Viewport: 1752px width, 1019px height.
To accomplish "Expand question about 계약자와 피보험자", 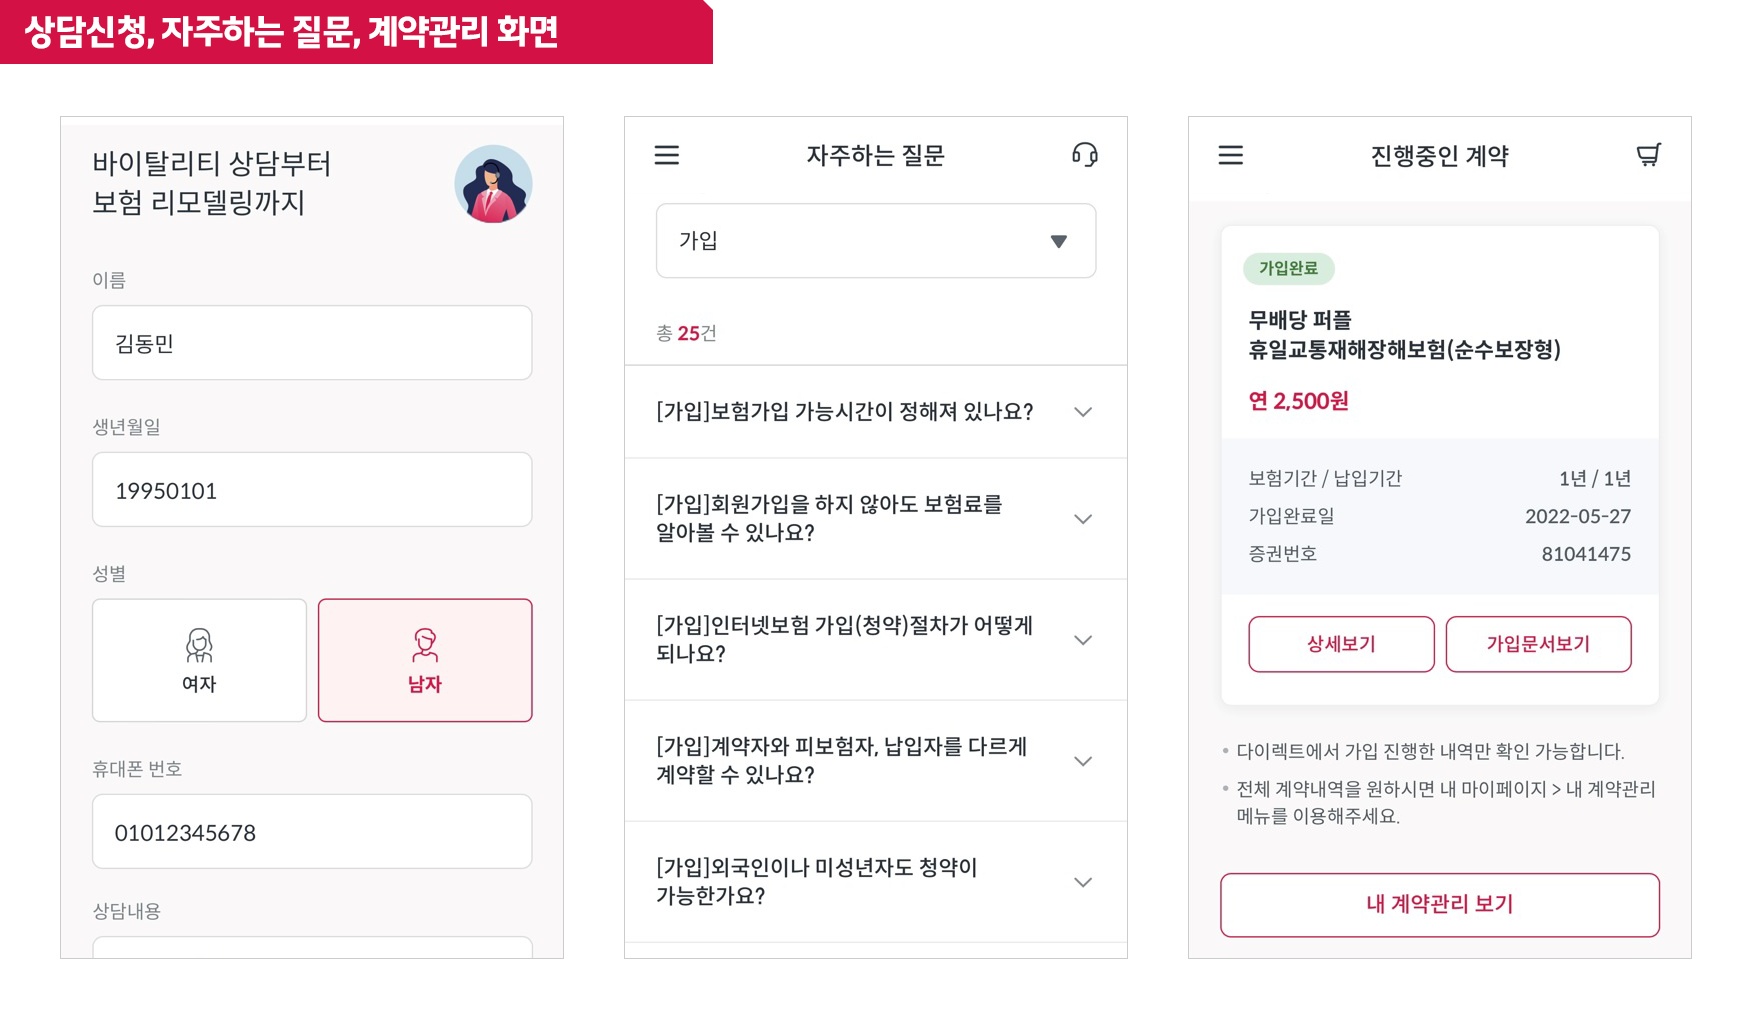I will [x=876, y=761].
